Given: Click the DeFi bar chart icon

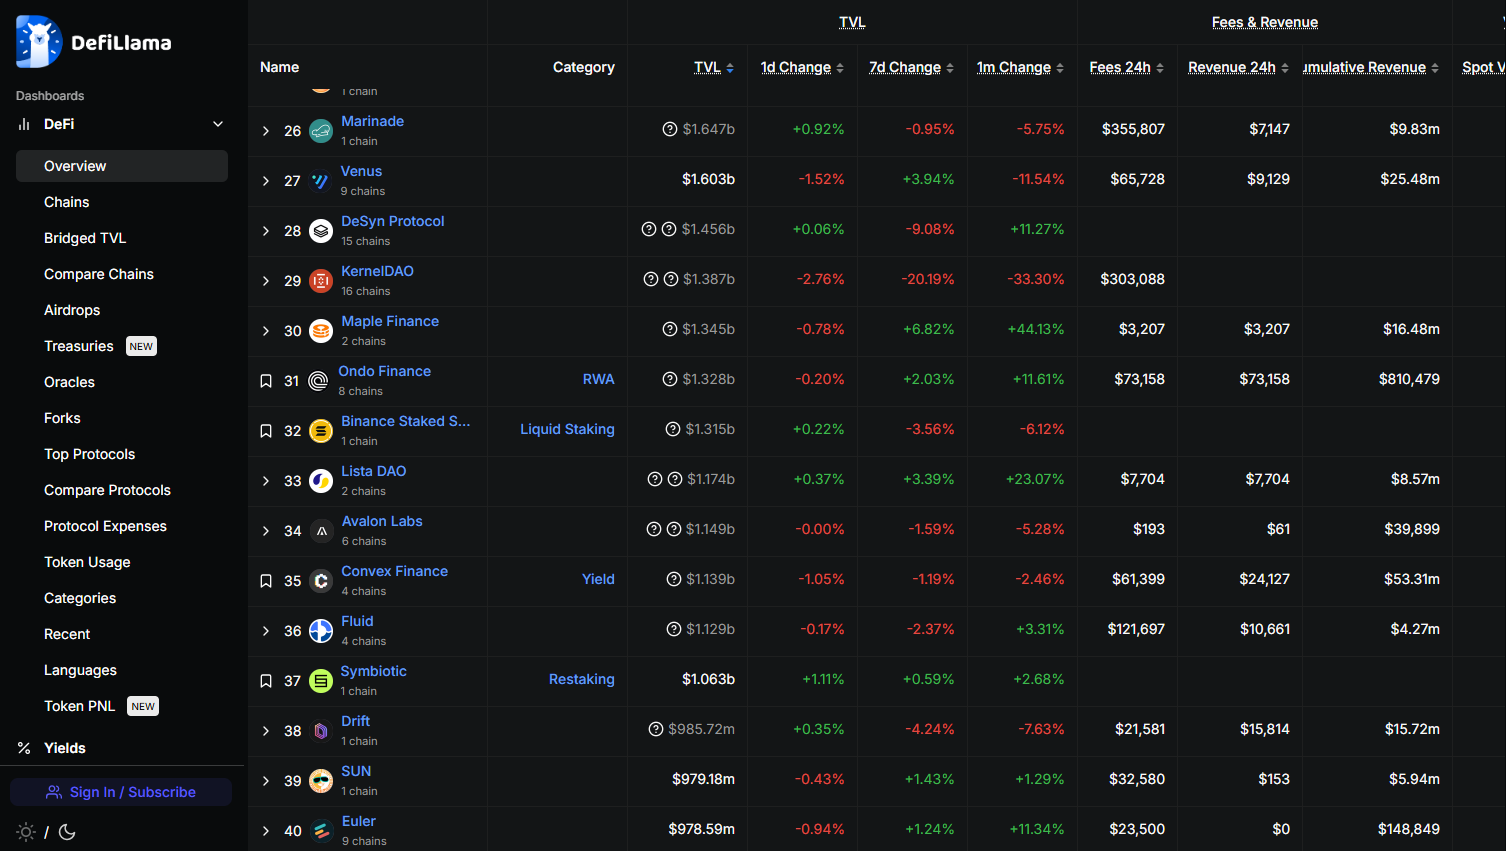Looking at the screenshot, I should (x=24, y=124).
